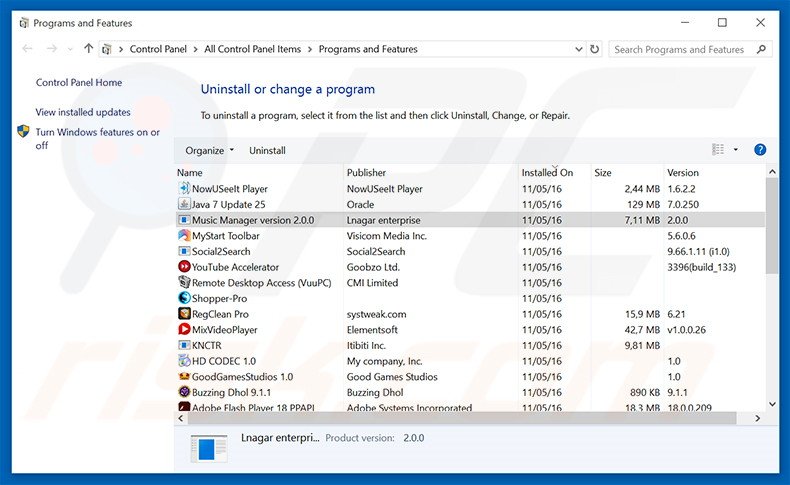Click All Control Panel Items breadcrumb
Screen dimensions: 790x485
tap(252, 49)
